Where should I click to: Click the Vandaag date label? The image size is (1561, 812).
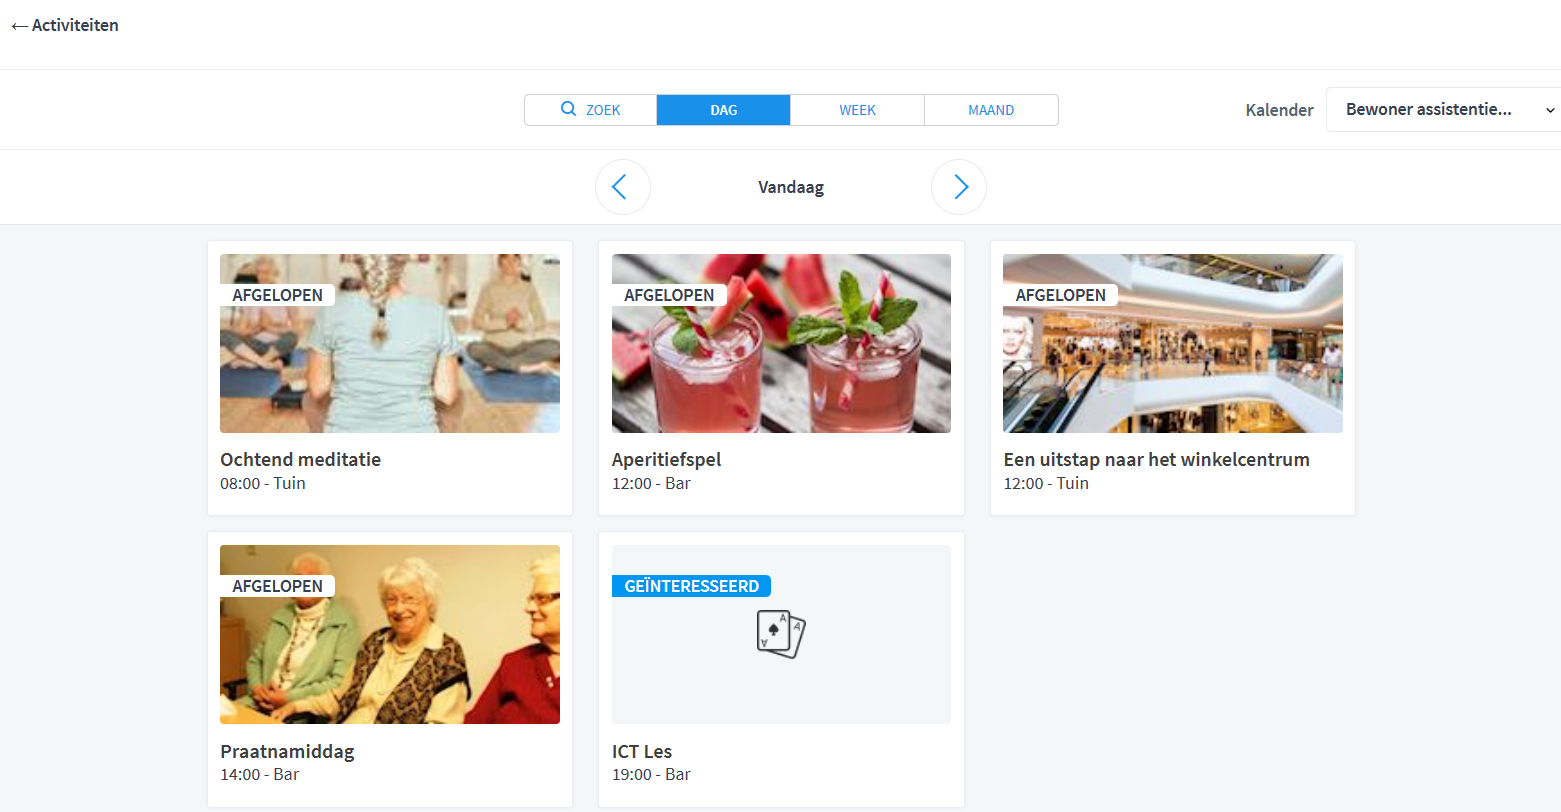(x=791, y=187)
